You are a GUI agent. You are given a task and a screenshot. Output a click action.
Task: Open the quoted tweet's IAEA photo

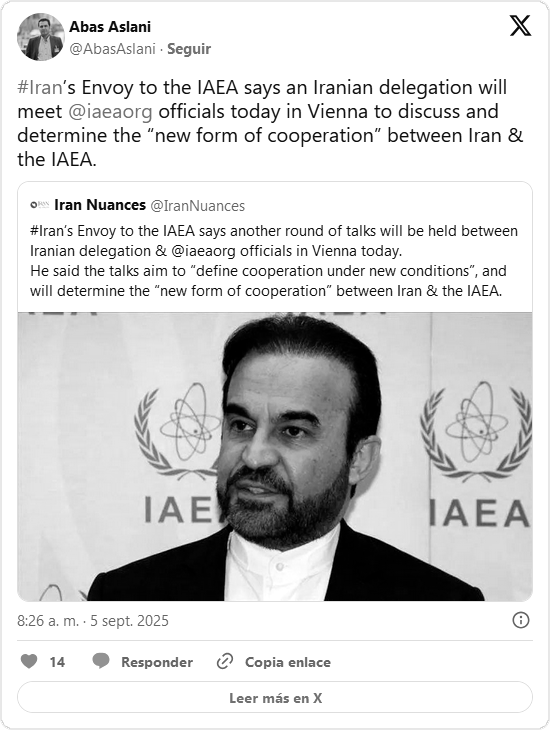click(x=275, y=457)
